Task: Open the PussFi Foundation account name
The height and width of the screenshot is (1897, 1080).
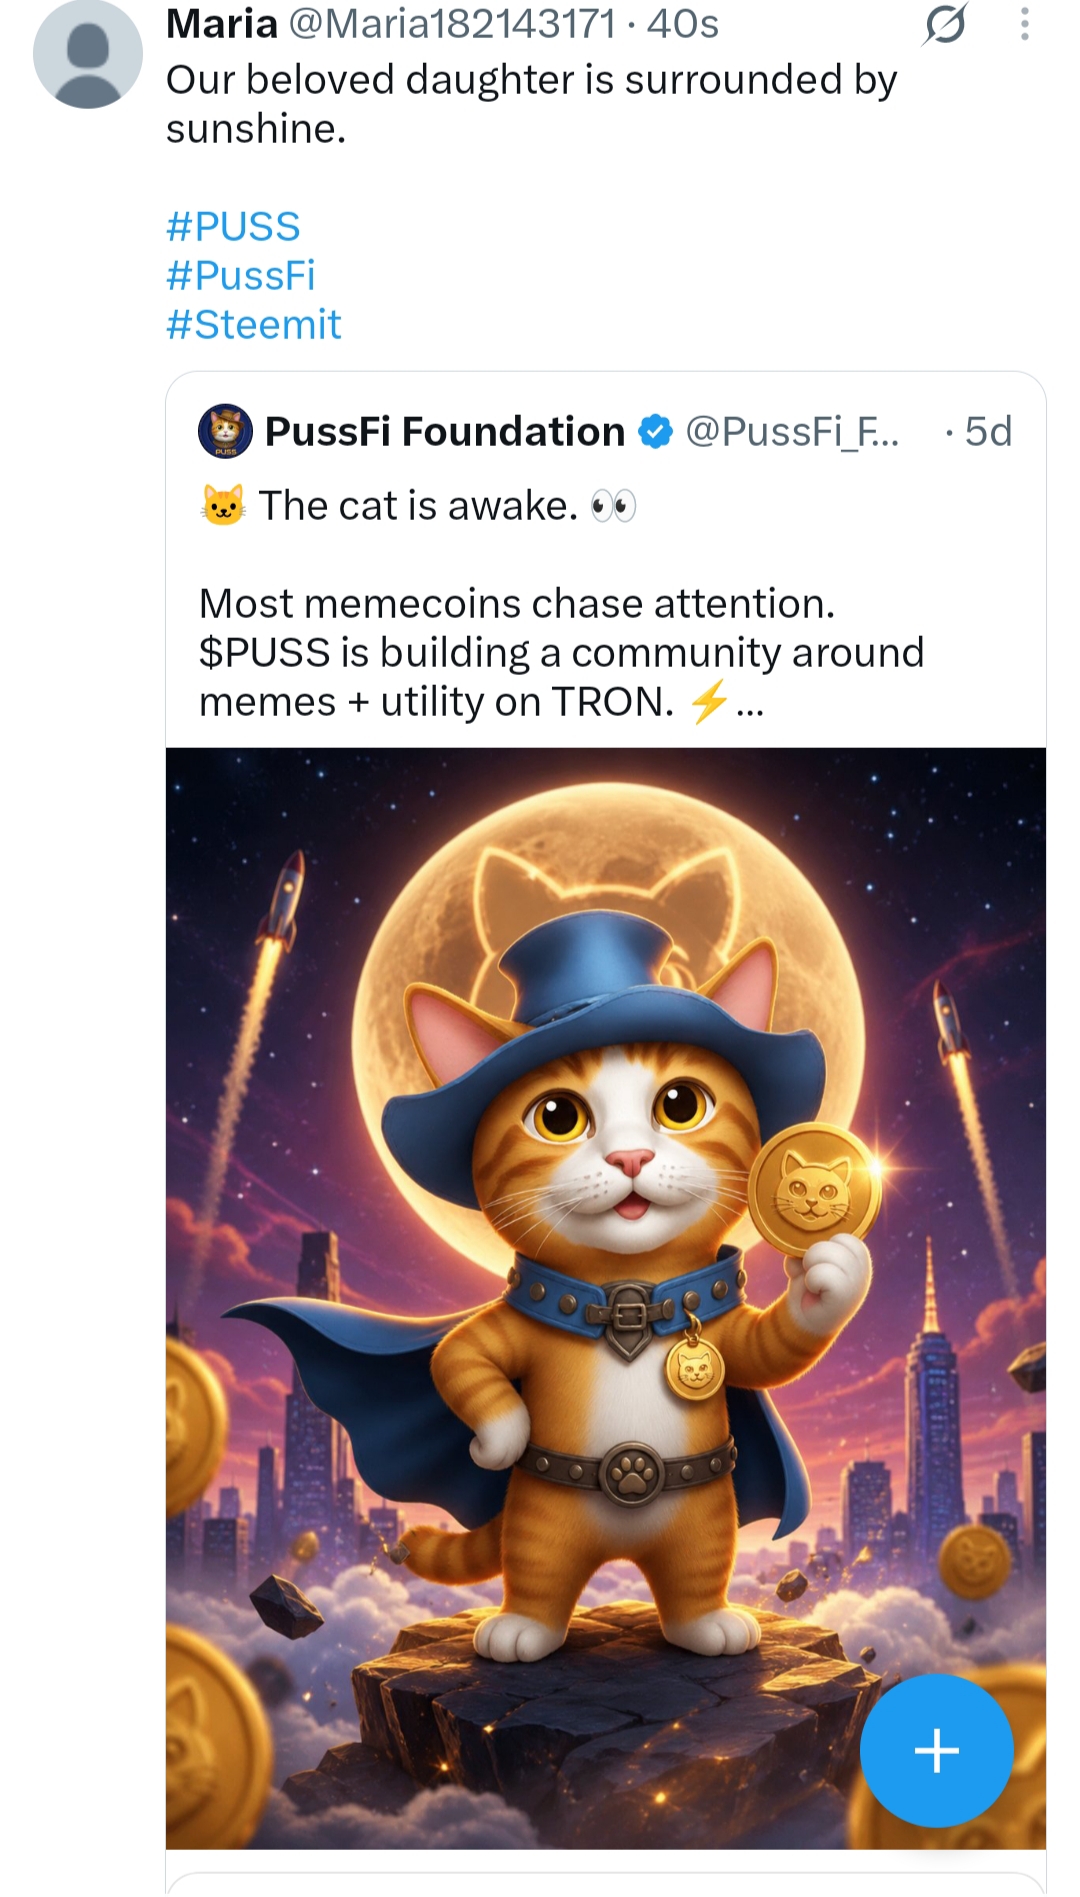Action: [445, 432]
